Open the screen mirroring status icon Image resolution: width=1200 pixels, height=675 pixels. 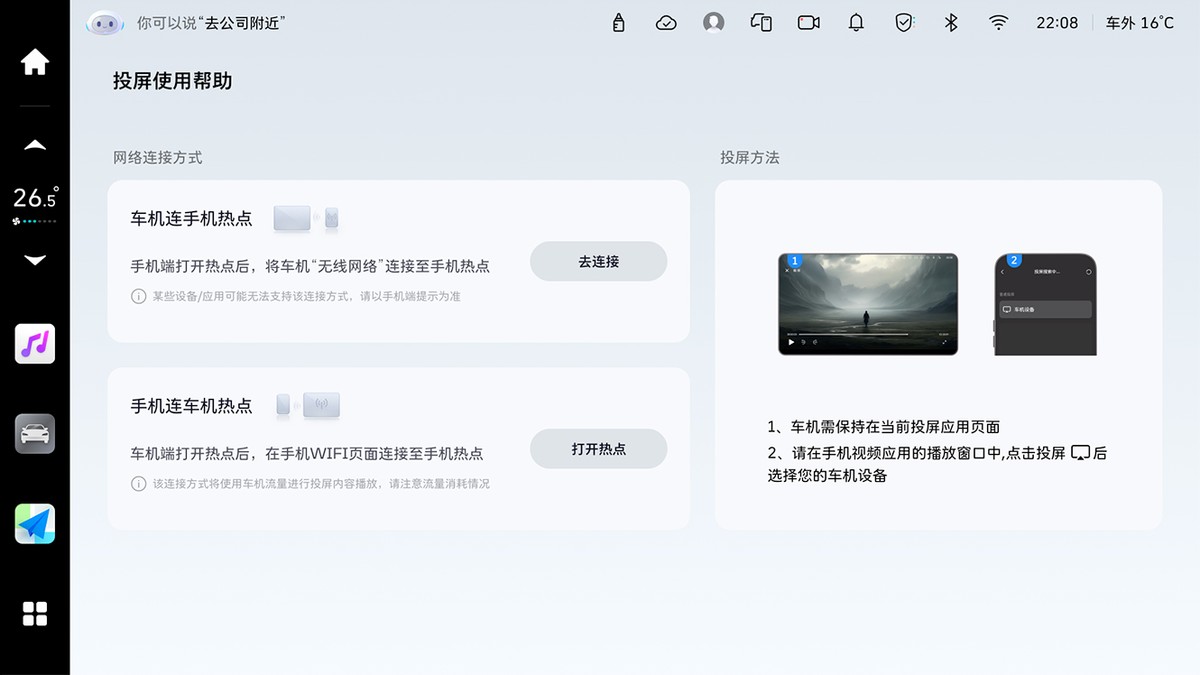point(761,23)
